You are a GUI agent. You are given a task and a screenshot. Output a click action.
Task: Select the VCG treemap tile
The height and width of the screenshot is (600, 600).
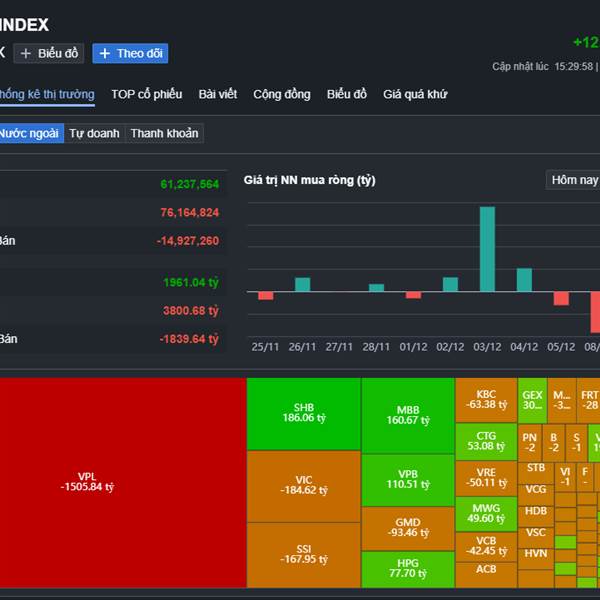click(x=536, y=495)
